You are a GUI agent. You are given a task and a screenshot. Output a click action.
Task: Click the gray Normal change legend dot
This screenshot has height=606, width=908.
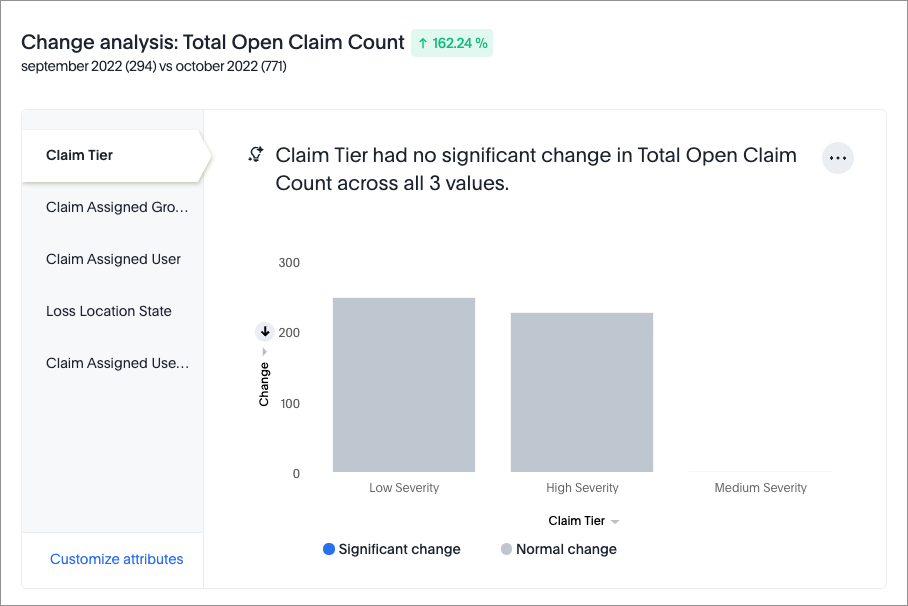506,549
